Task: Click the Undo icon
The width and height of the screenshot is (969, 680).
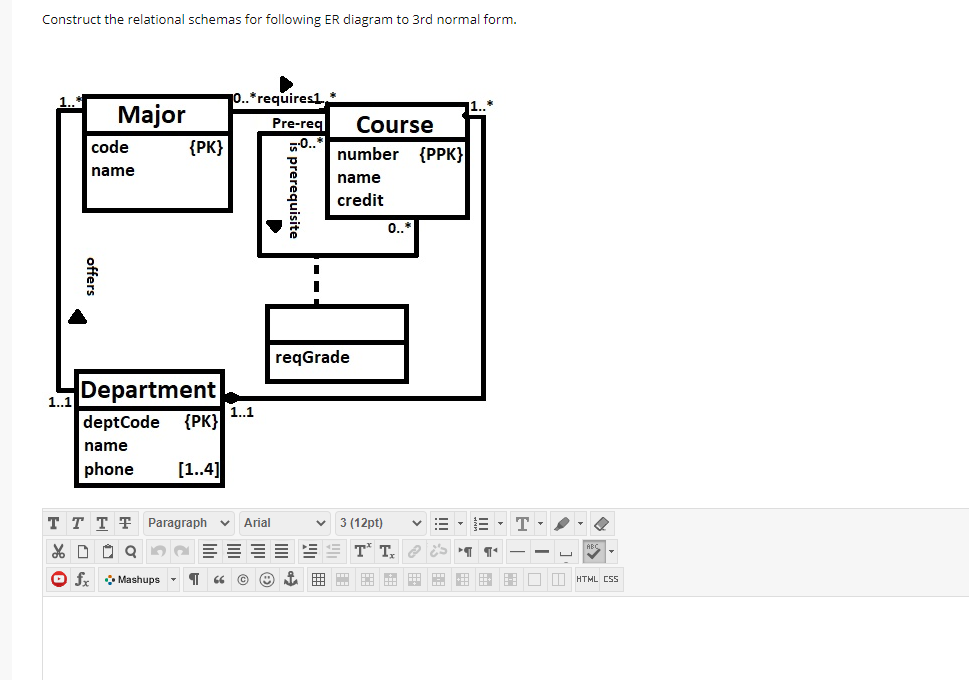Action: pos(159,551)
